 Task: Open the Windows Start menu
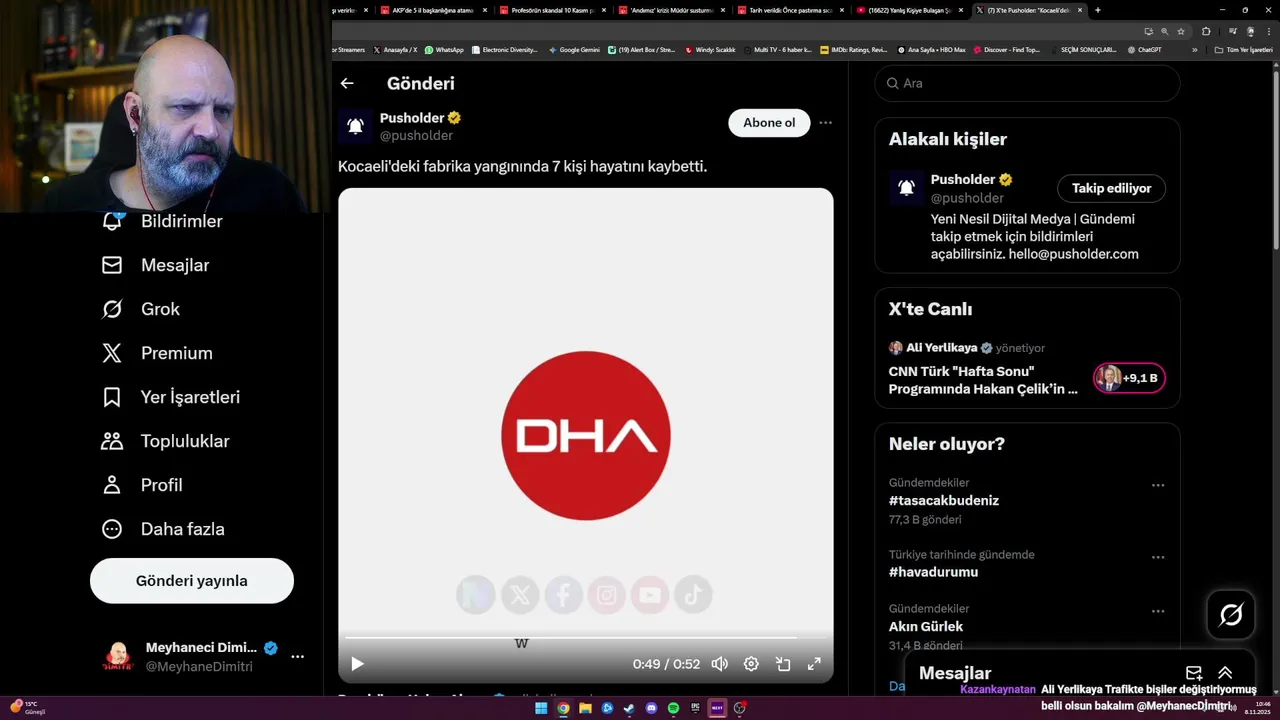click(541, 708)
